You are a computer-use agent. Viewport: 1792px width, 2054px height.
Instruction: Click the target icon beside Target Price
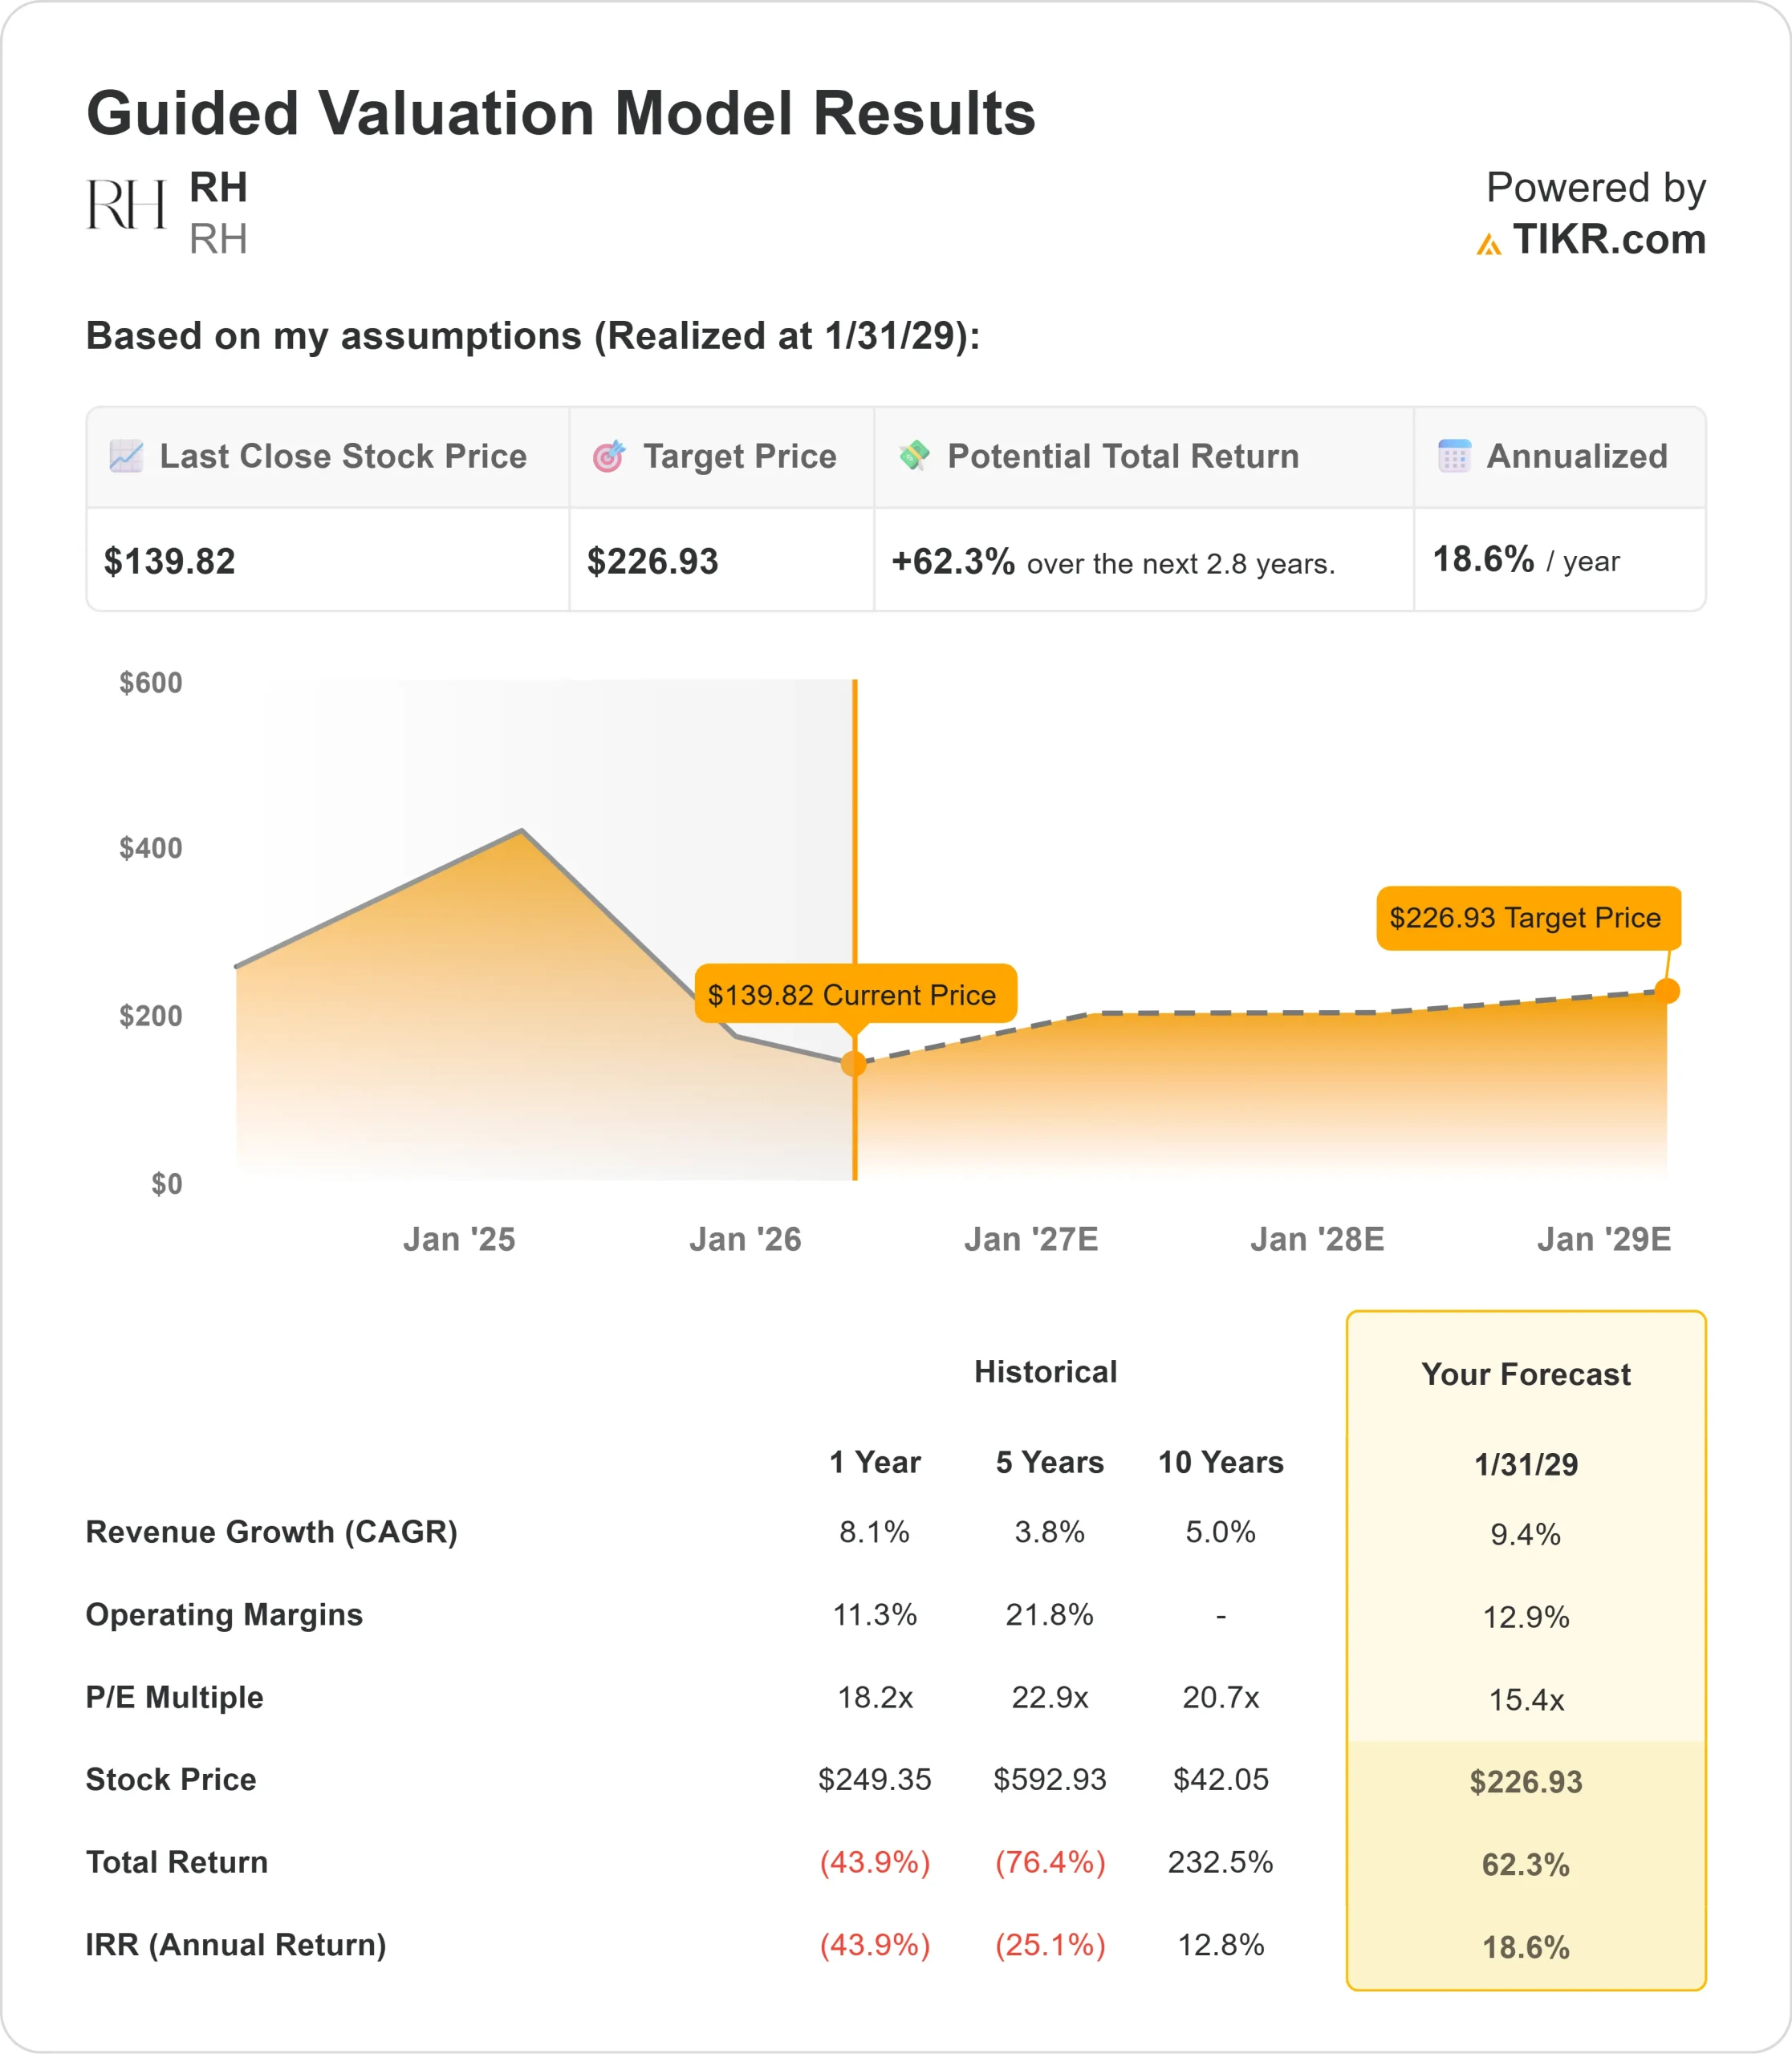point(609,456)
